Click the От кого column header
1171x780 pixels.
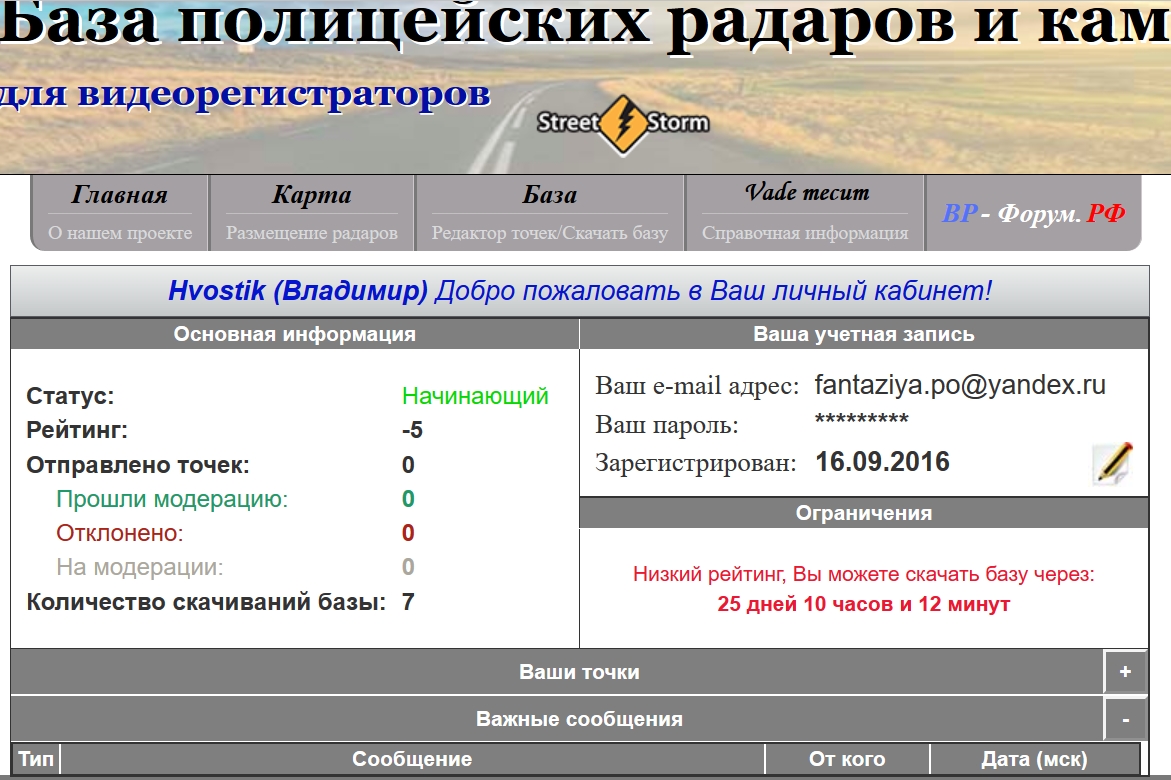(x=847, y=760)
